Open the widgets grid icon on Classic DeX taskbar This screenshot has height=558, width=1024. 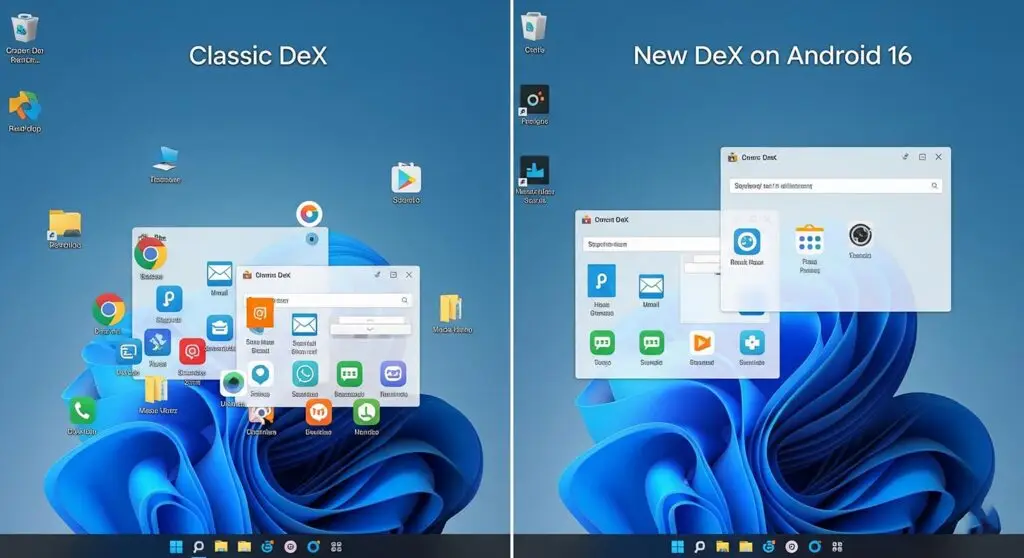click(x=336, y=547)
